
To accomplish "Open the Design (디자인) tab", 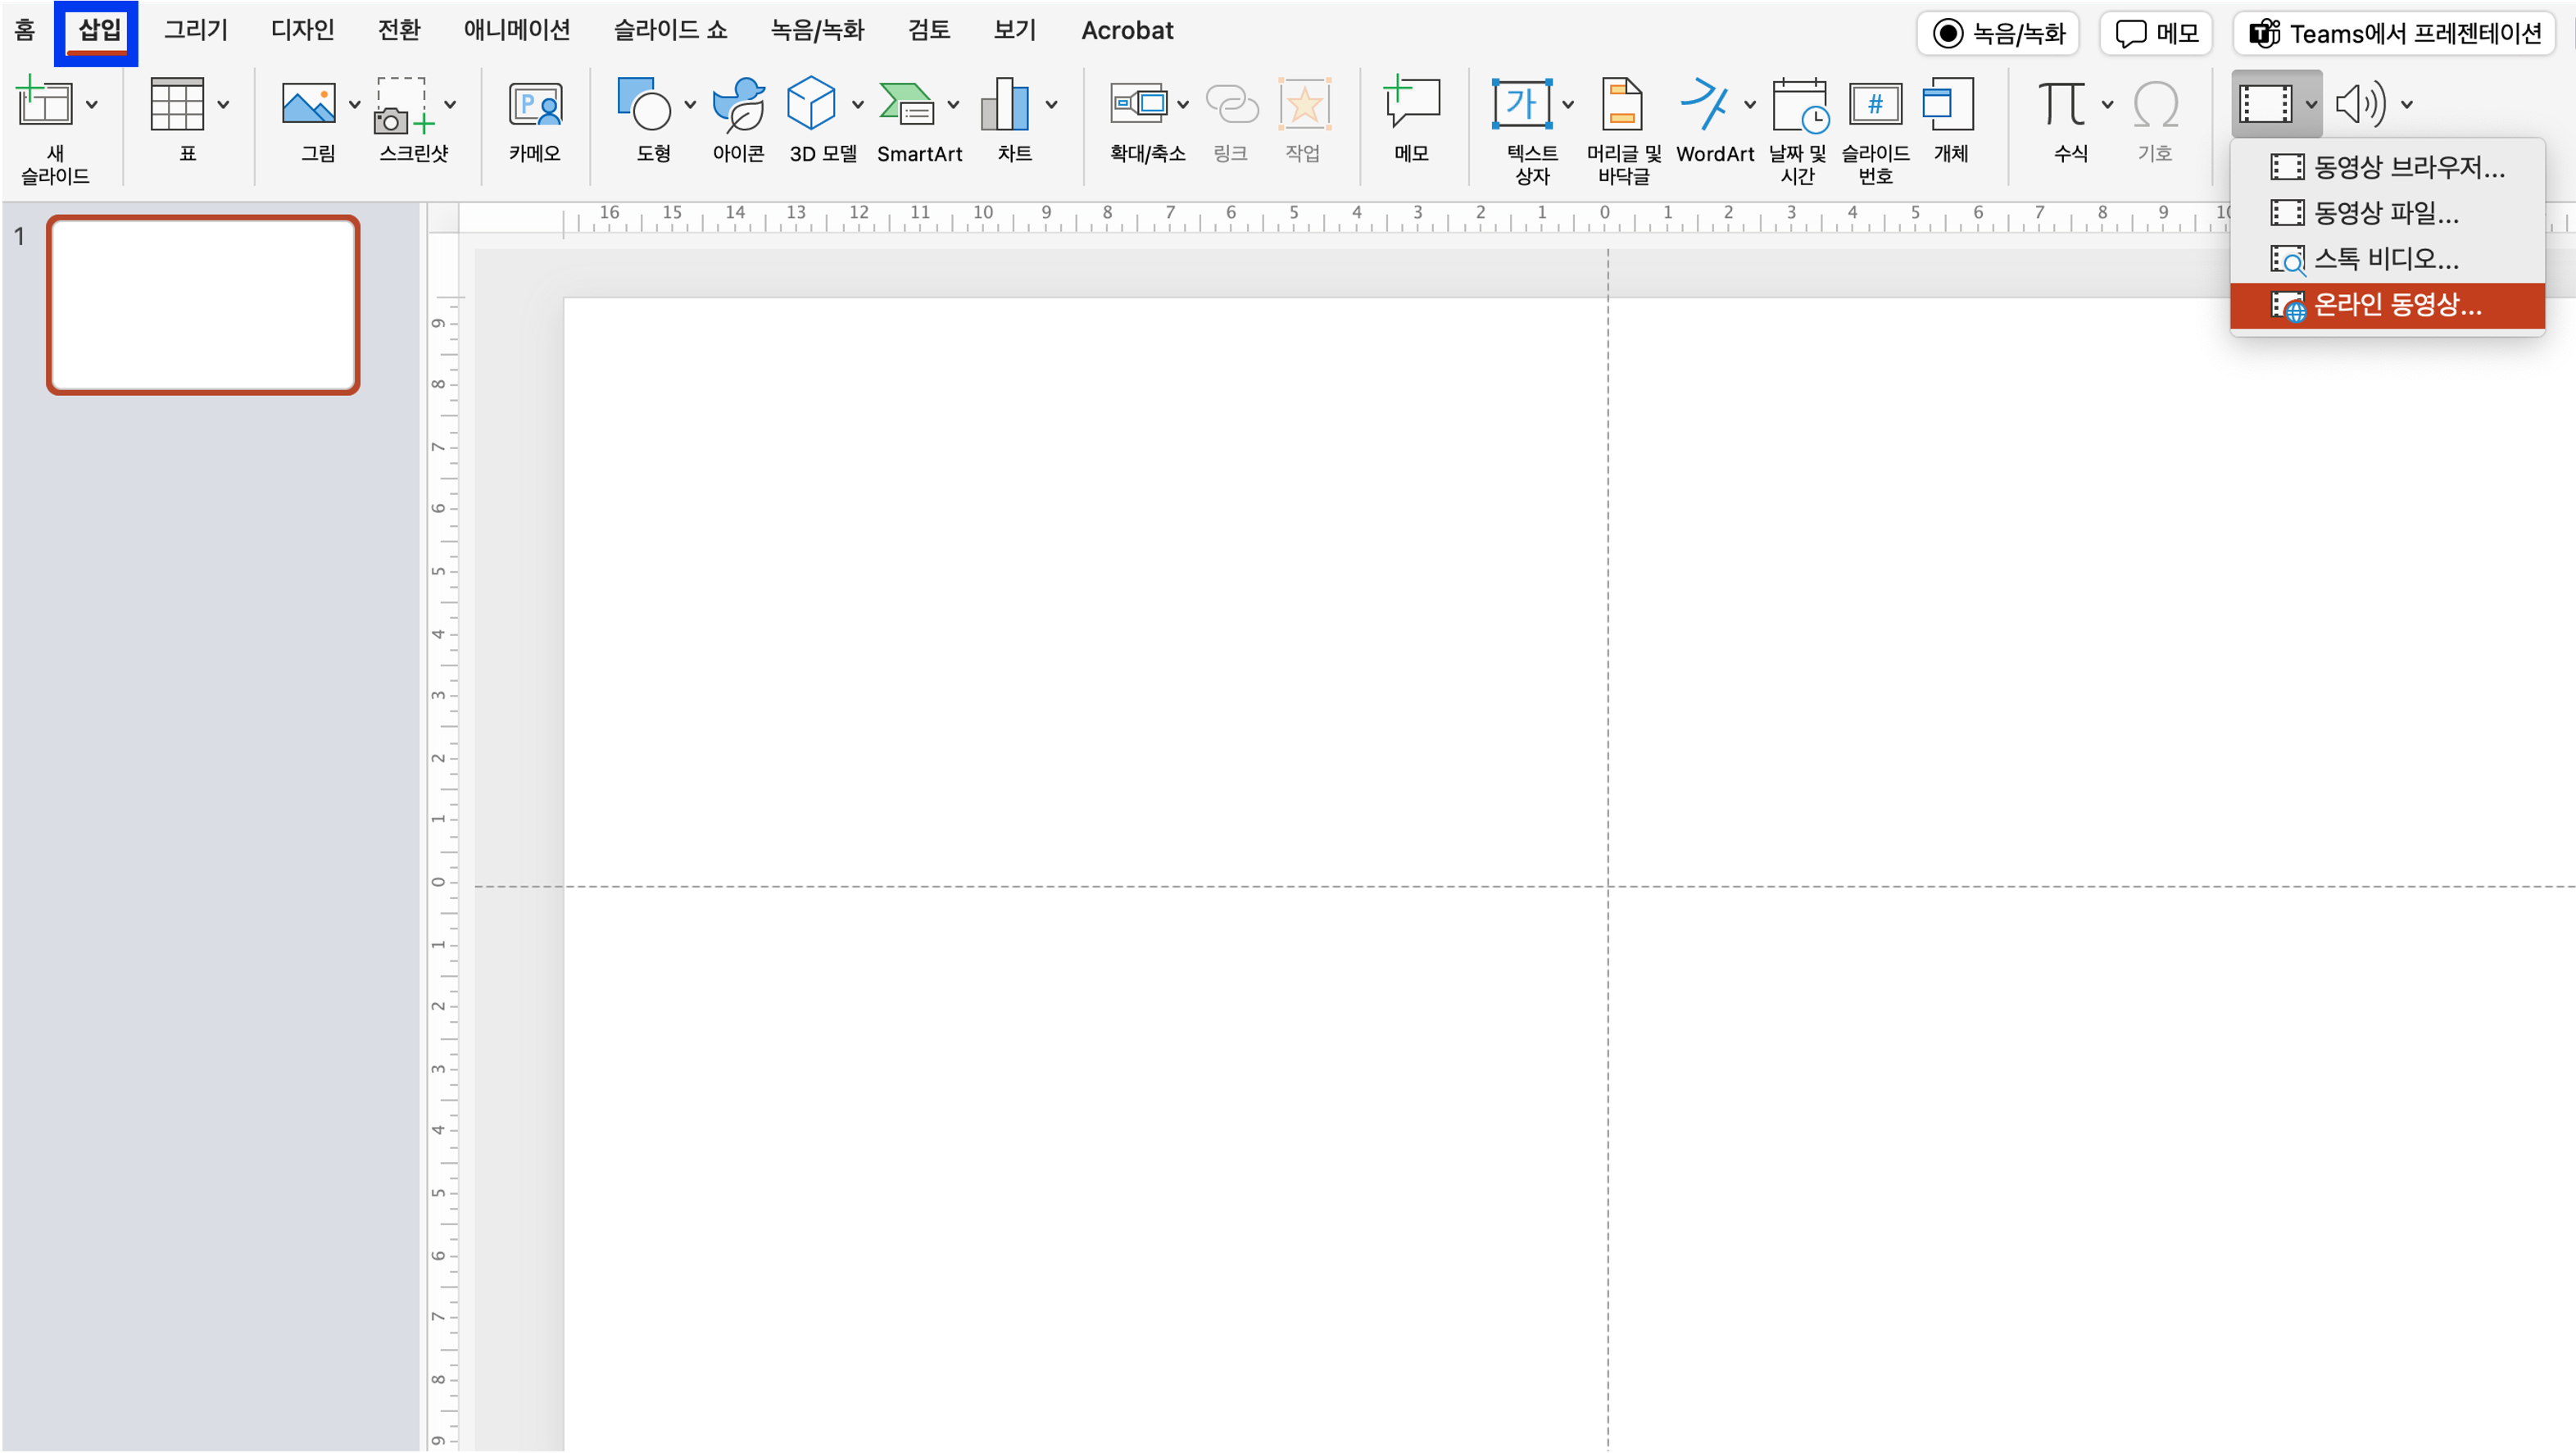I will pyautogui.click(x=303, y=31).
